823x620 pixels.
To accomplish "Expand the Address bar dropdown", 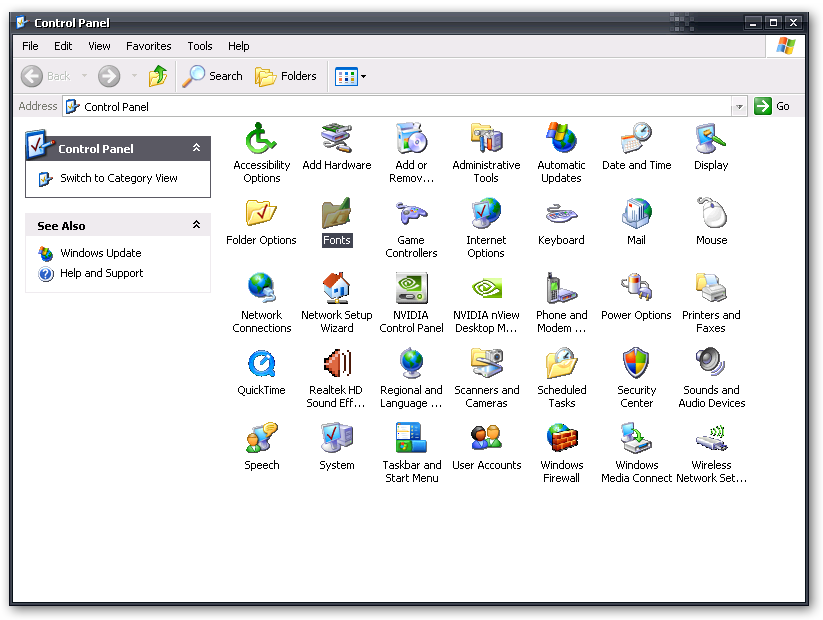I will [739, 107].
